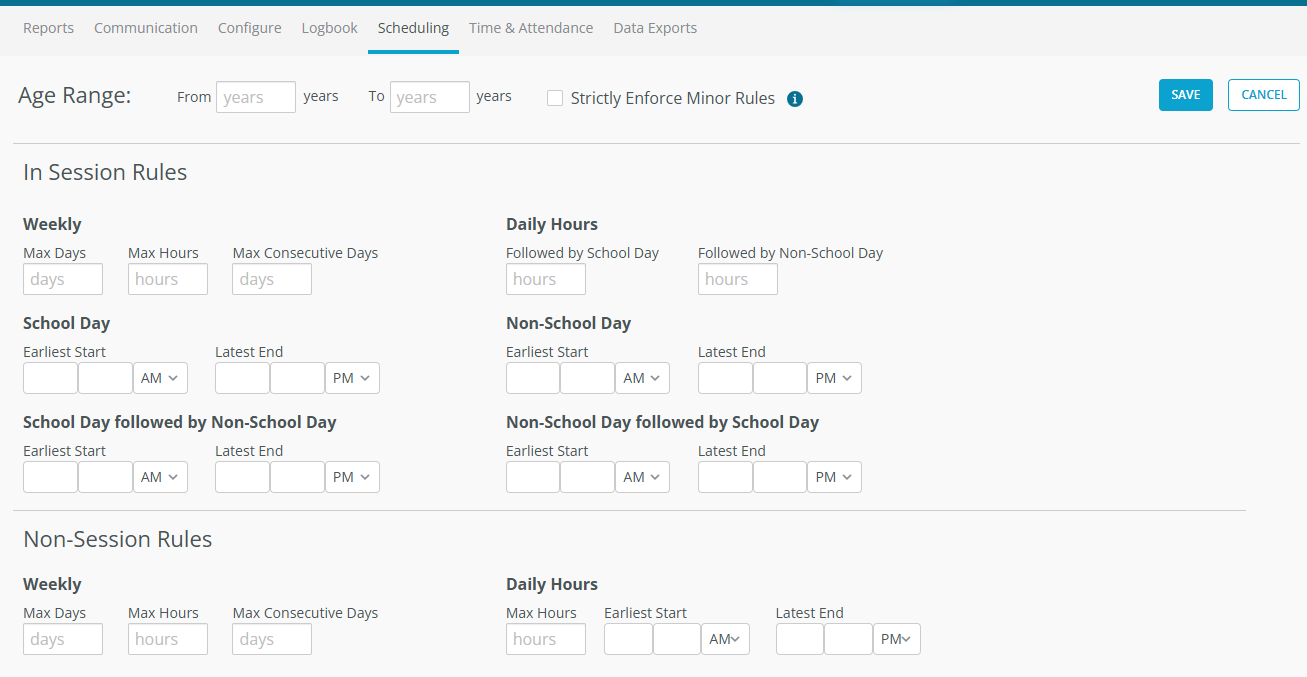
Task: Click the Age Range From years field
Action: (256, 97)
